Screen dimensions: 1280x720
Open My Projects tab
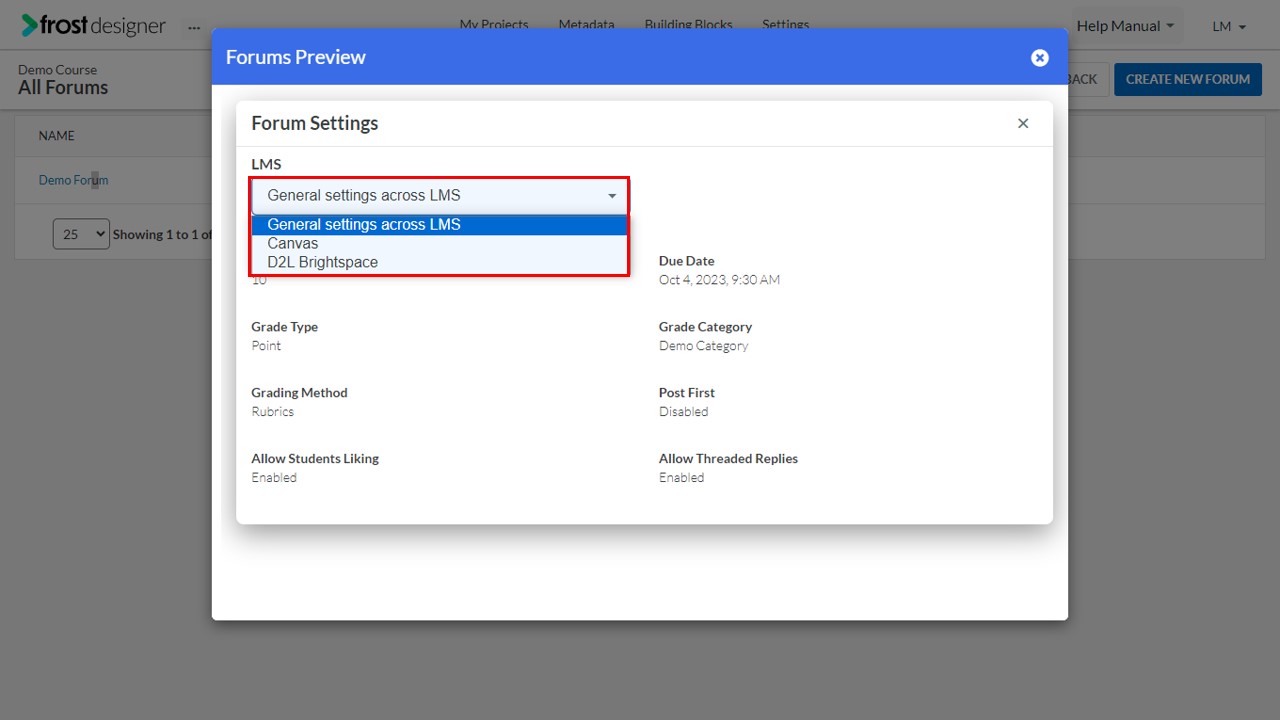(494, 24)
